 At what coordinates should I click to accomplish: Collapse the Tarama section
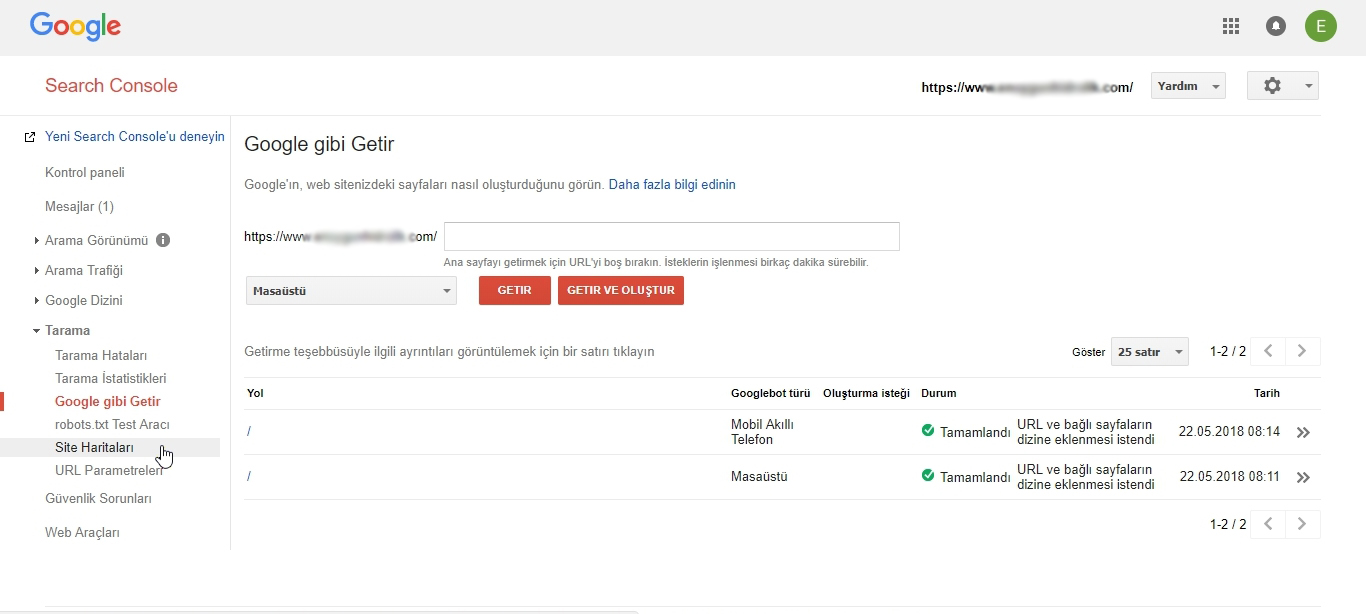(37, 331)
